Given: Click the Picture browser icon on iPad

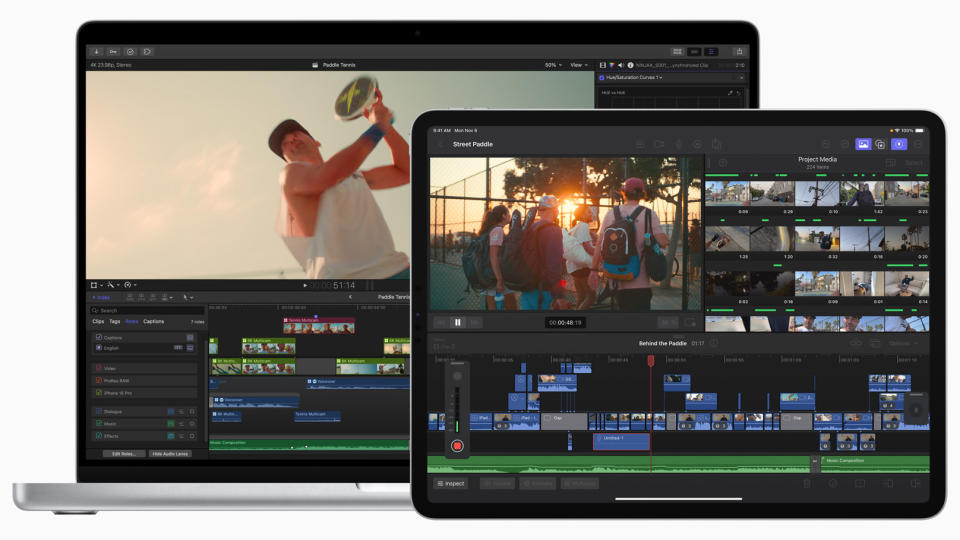Looking at the screenshot, I should pos(863,144).
